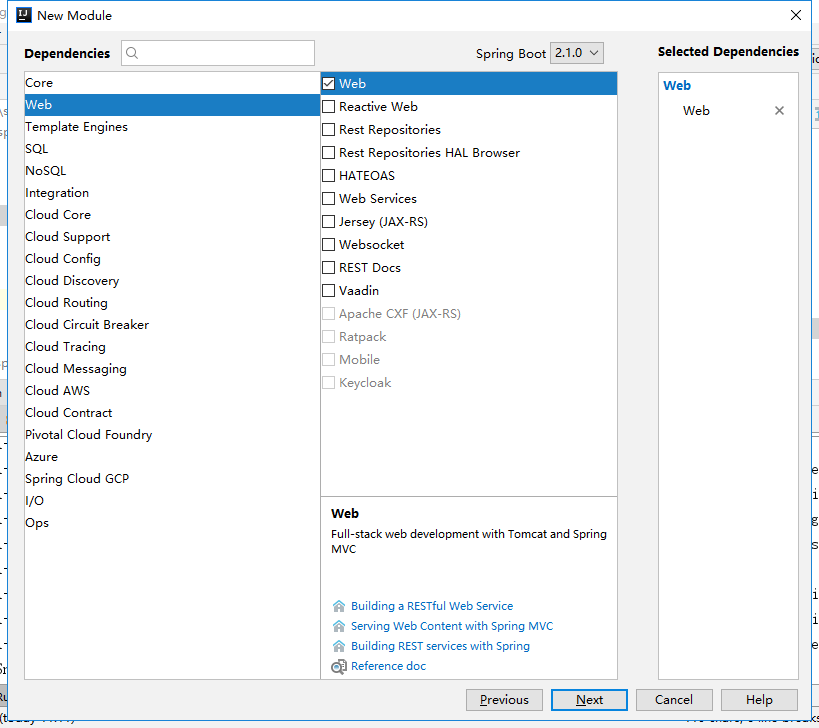Screen dimensions: 819x728
Task: Remove Web from selected dependencies
Action: point(779,111)
